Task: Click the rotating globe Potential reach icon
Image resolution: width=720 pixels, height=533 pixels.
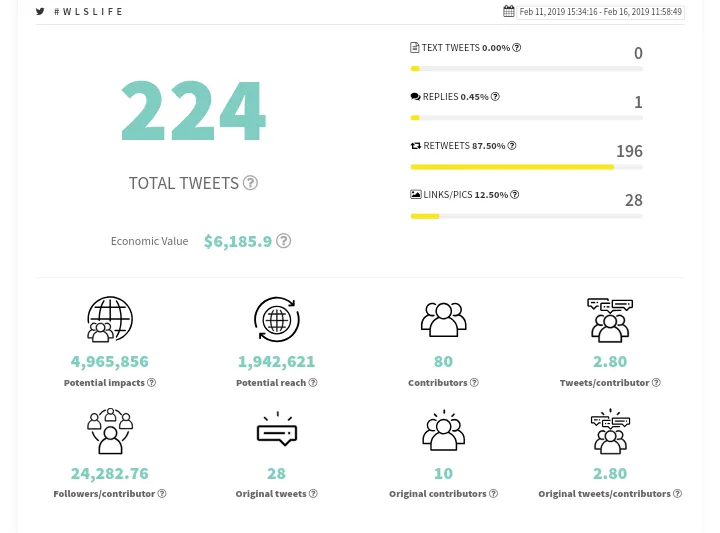Action: click(276, 319)
